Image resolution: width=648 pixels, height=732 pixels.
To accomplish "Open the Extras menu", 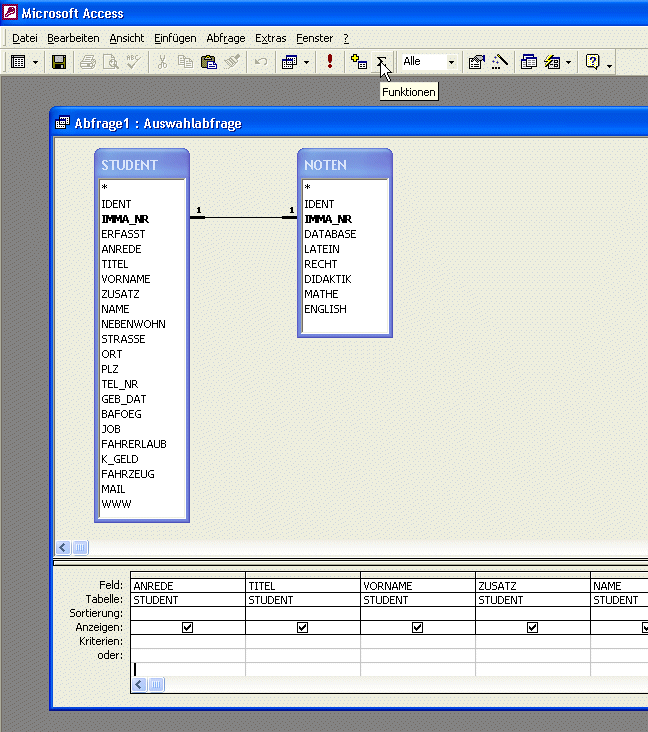I will pos(270,38).
